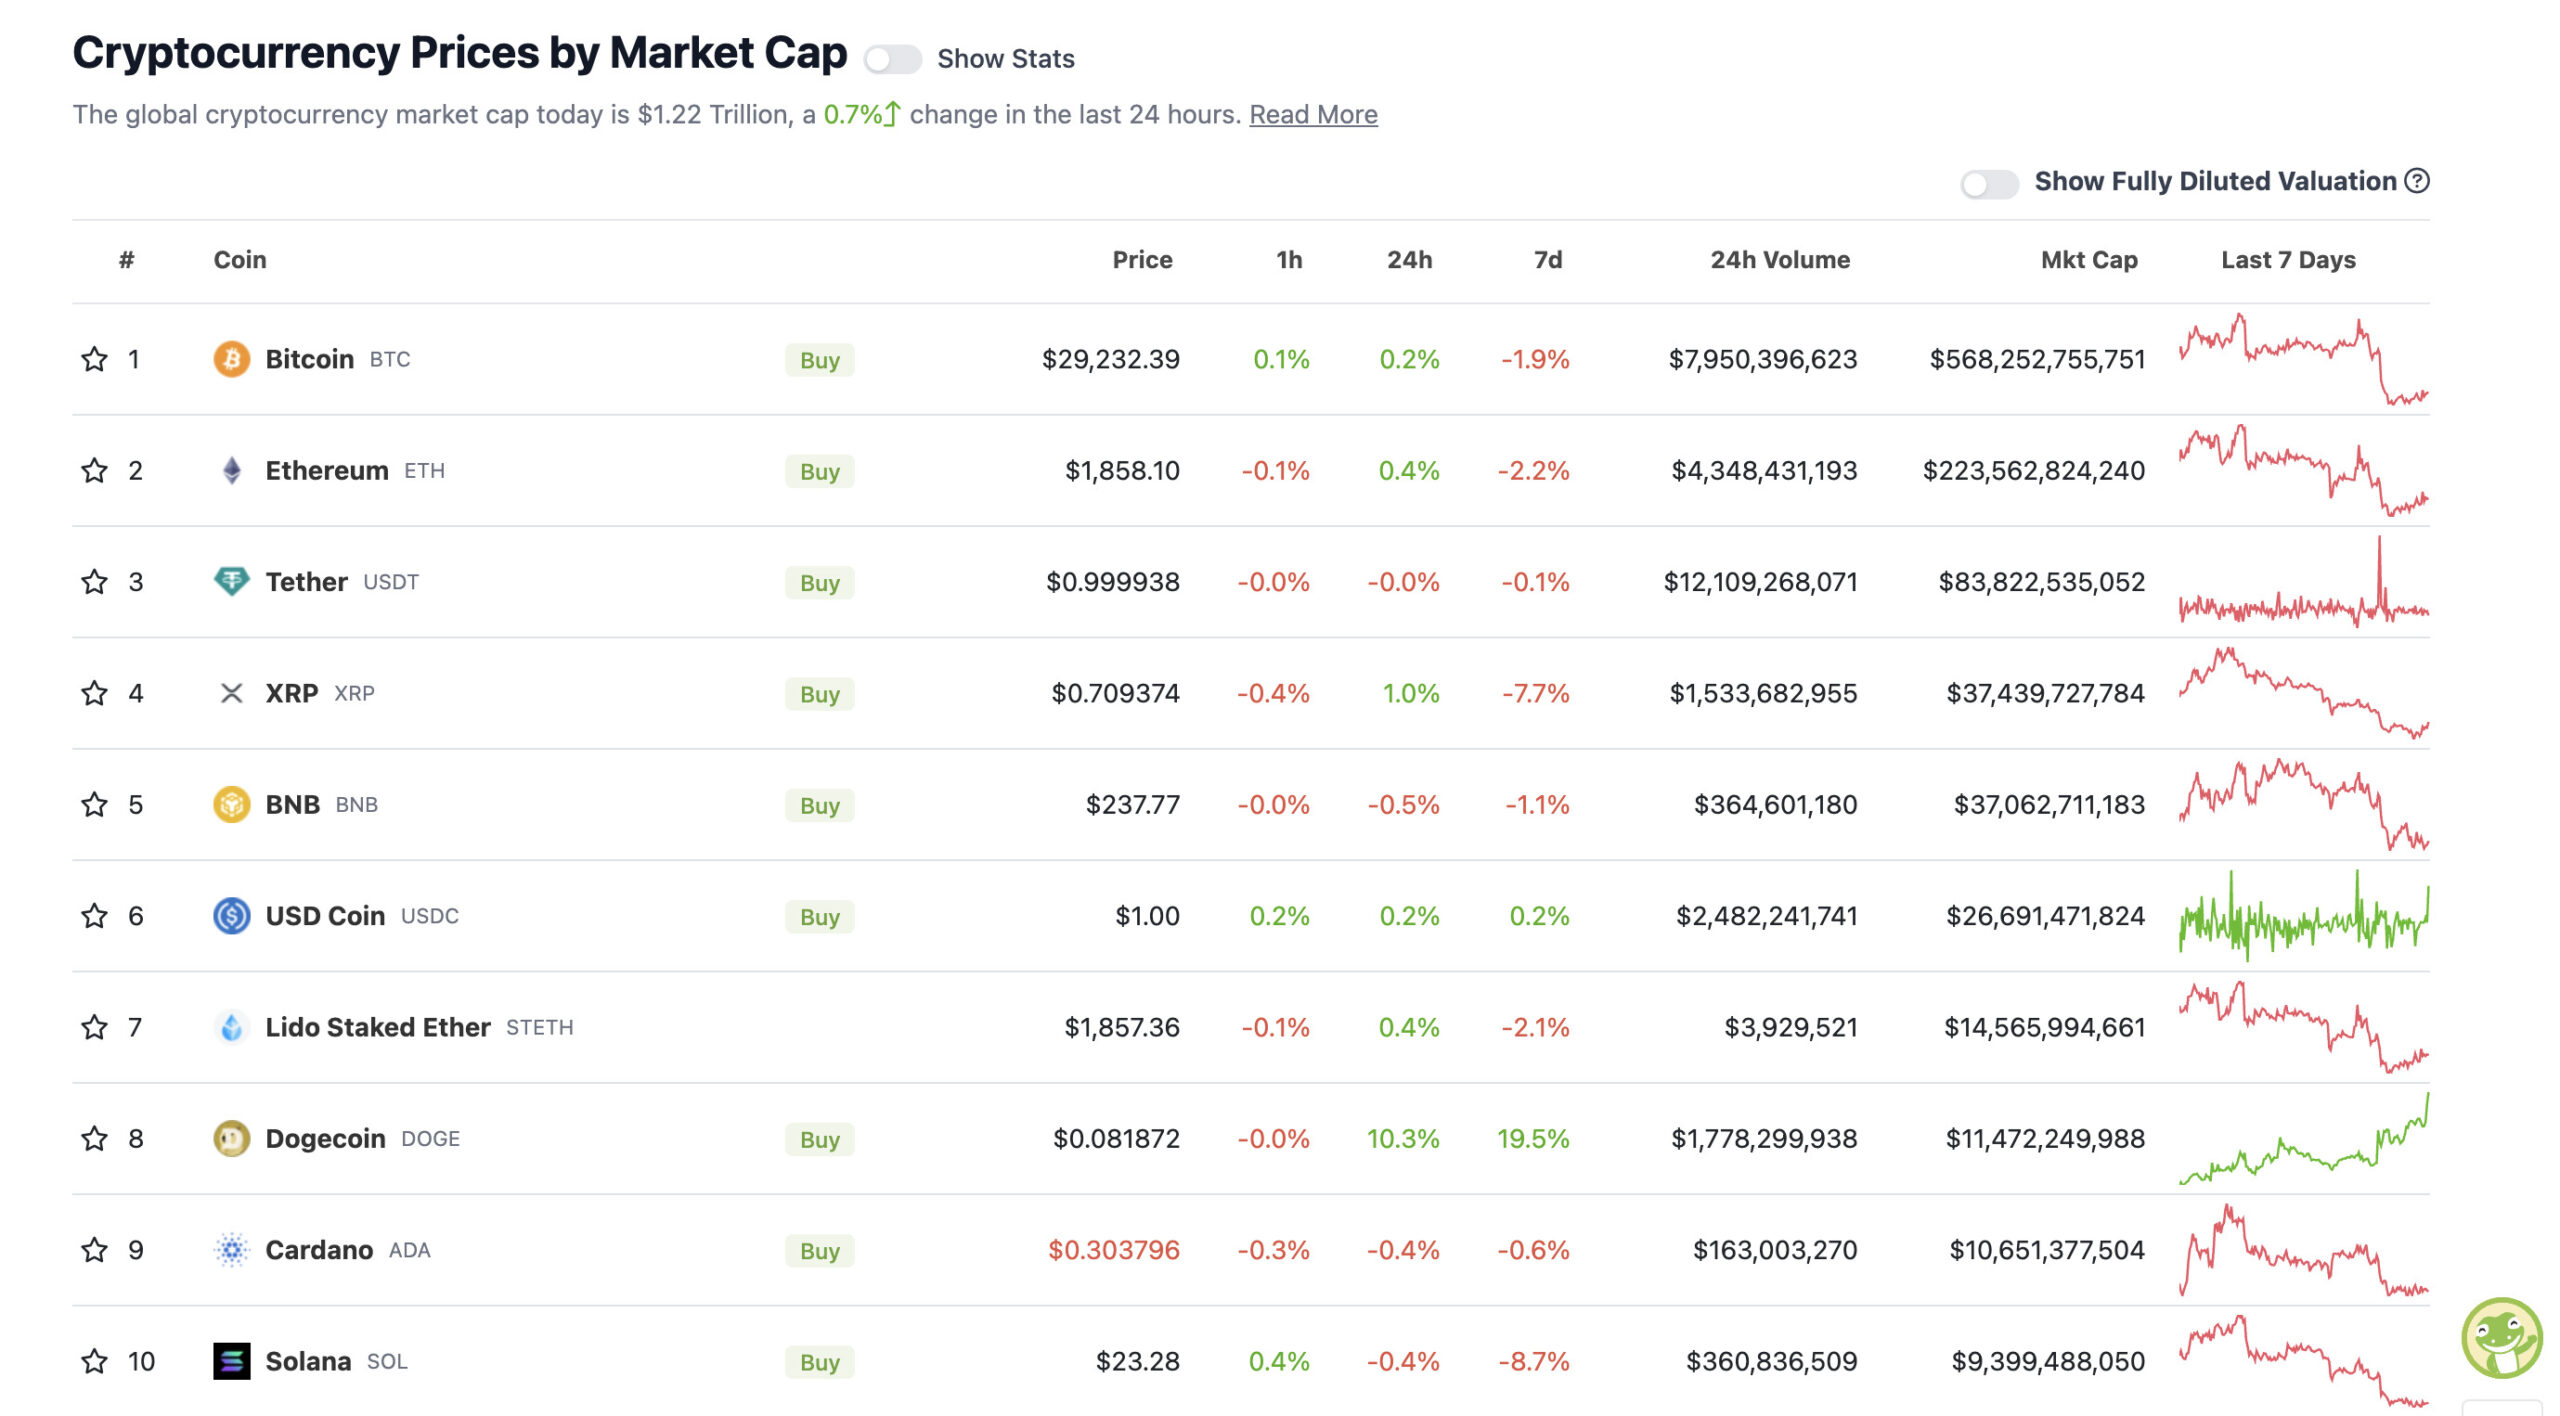Click the Bitcoin logo icon
2560x1416 pixels.
232,359
